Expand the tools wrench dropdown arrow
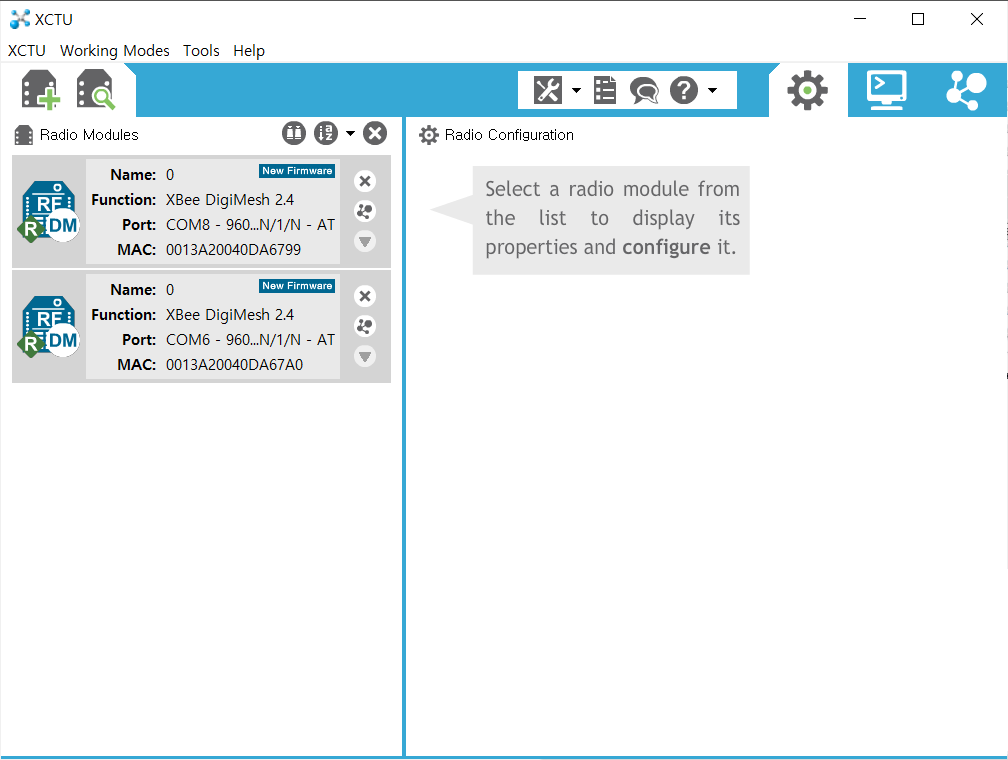The width and height of the screenshot is (1008, 760). tap(576, 90)
